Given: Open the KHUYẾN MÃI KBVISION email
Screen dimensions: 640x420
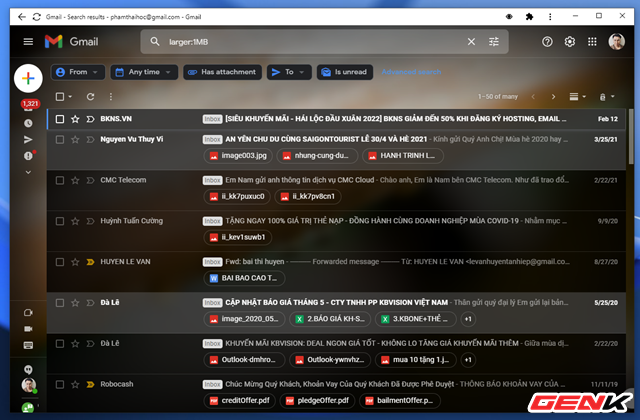Looking at the screenshot, I should pyautogui.click(x=336, y=353).
